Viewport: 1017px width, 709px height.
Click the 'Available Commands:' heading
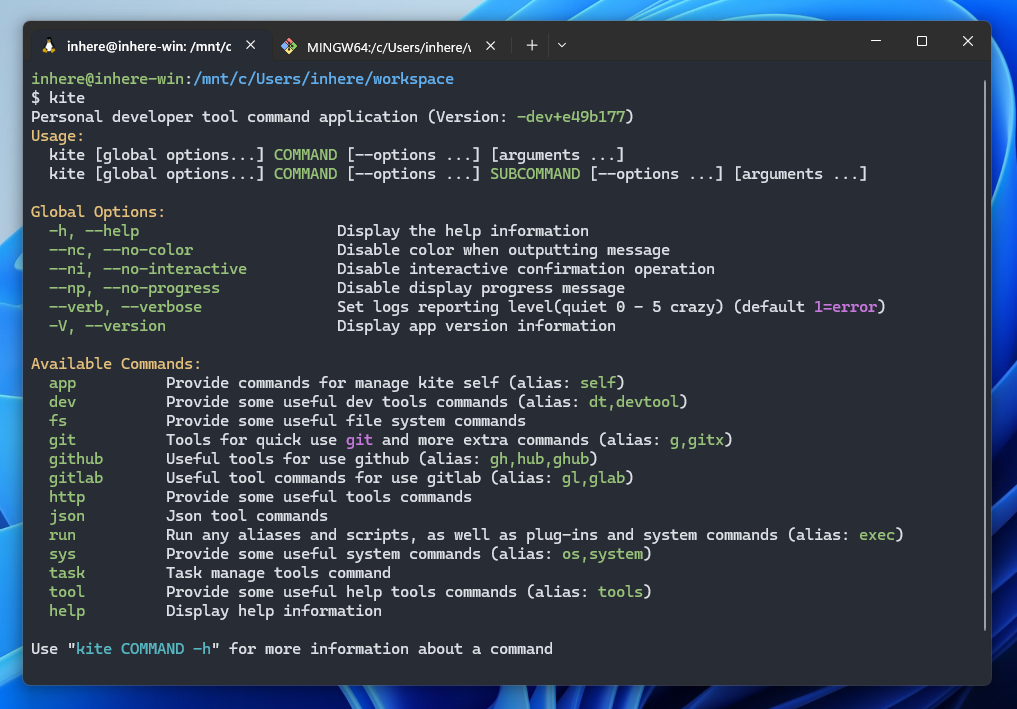click(x=116, y=364)
